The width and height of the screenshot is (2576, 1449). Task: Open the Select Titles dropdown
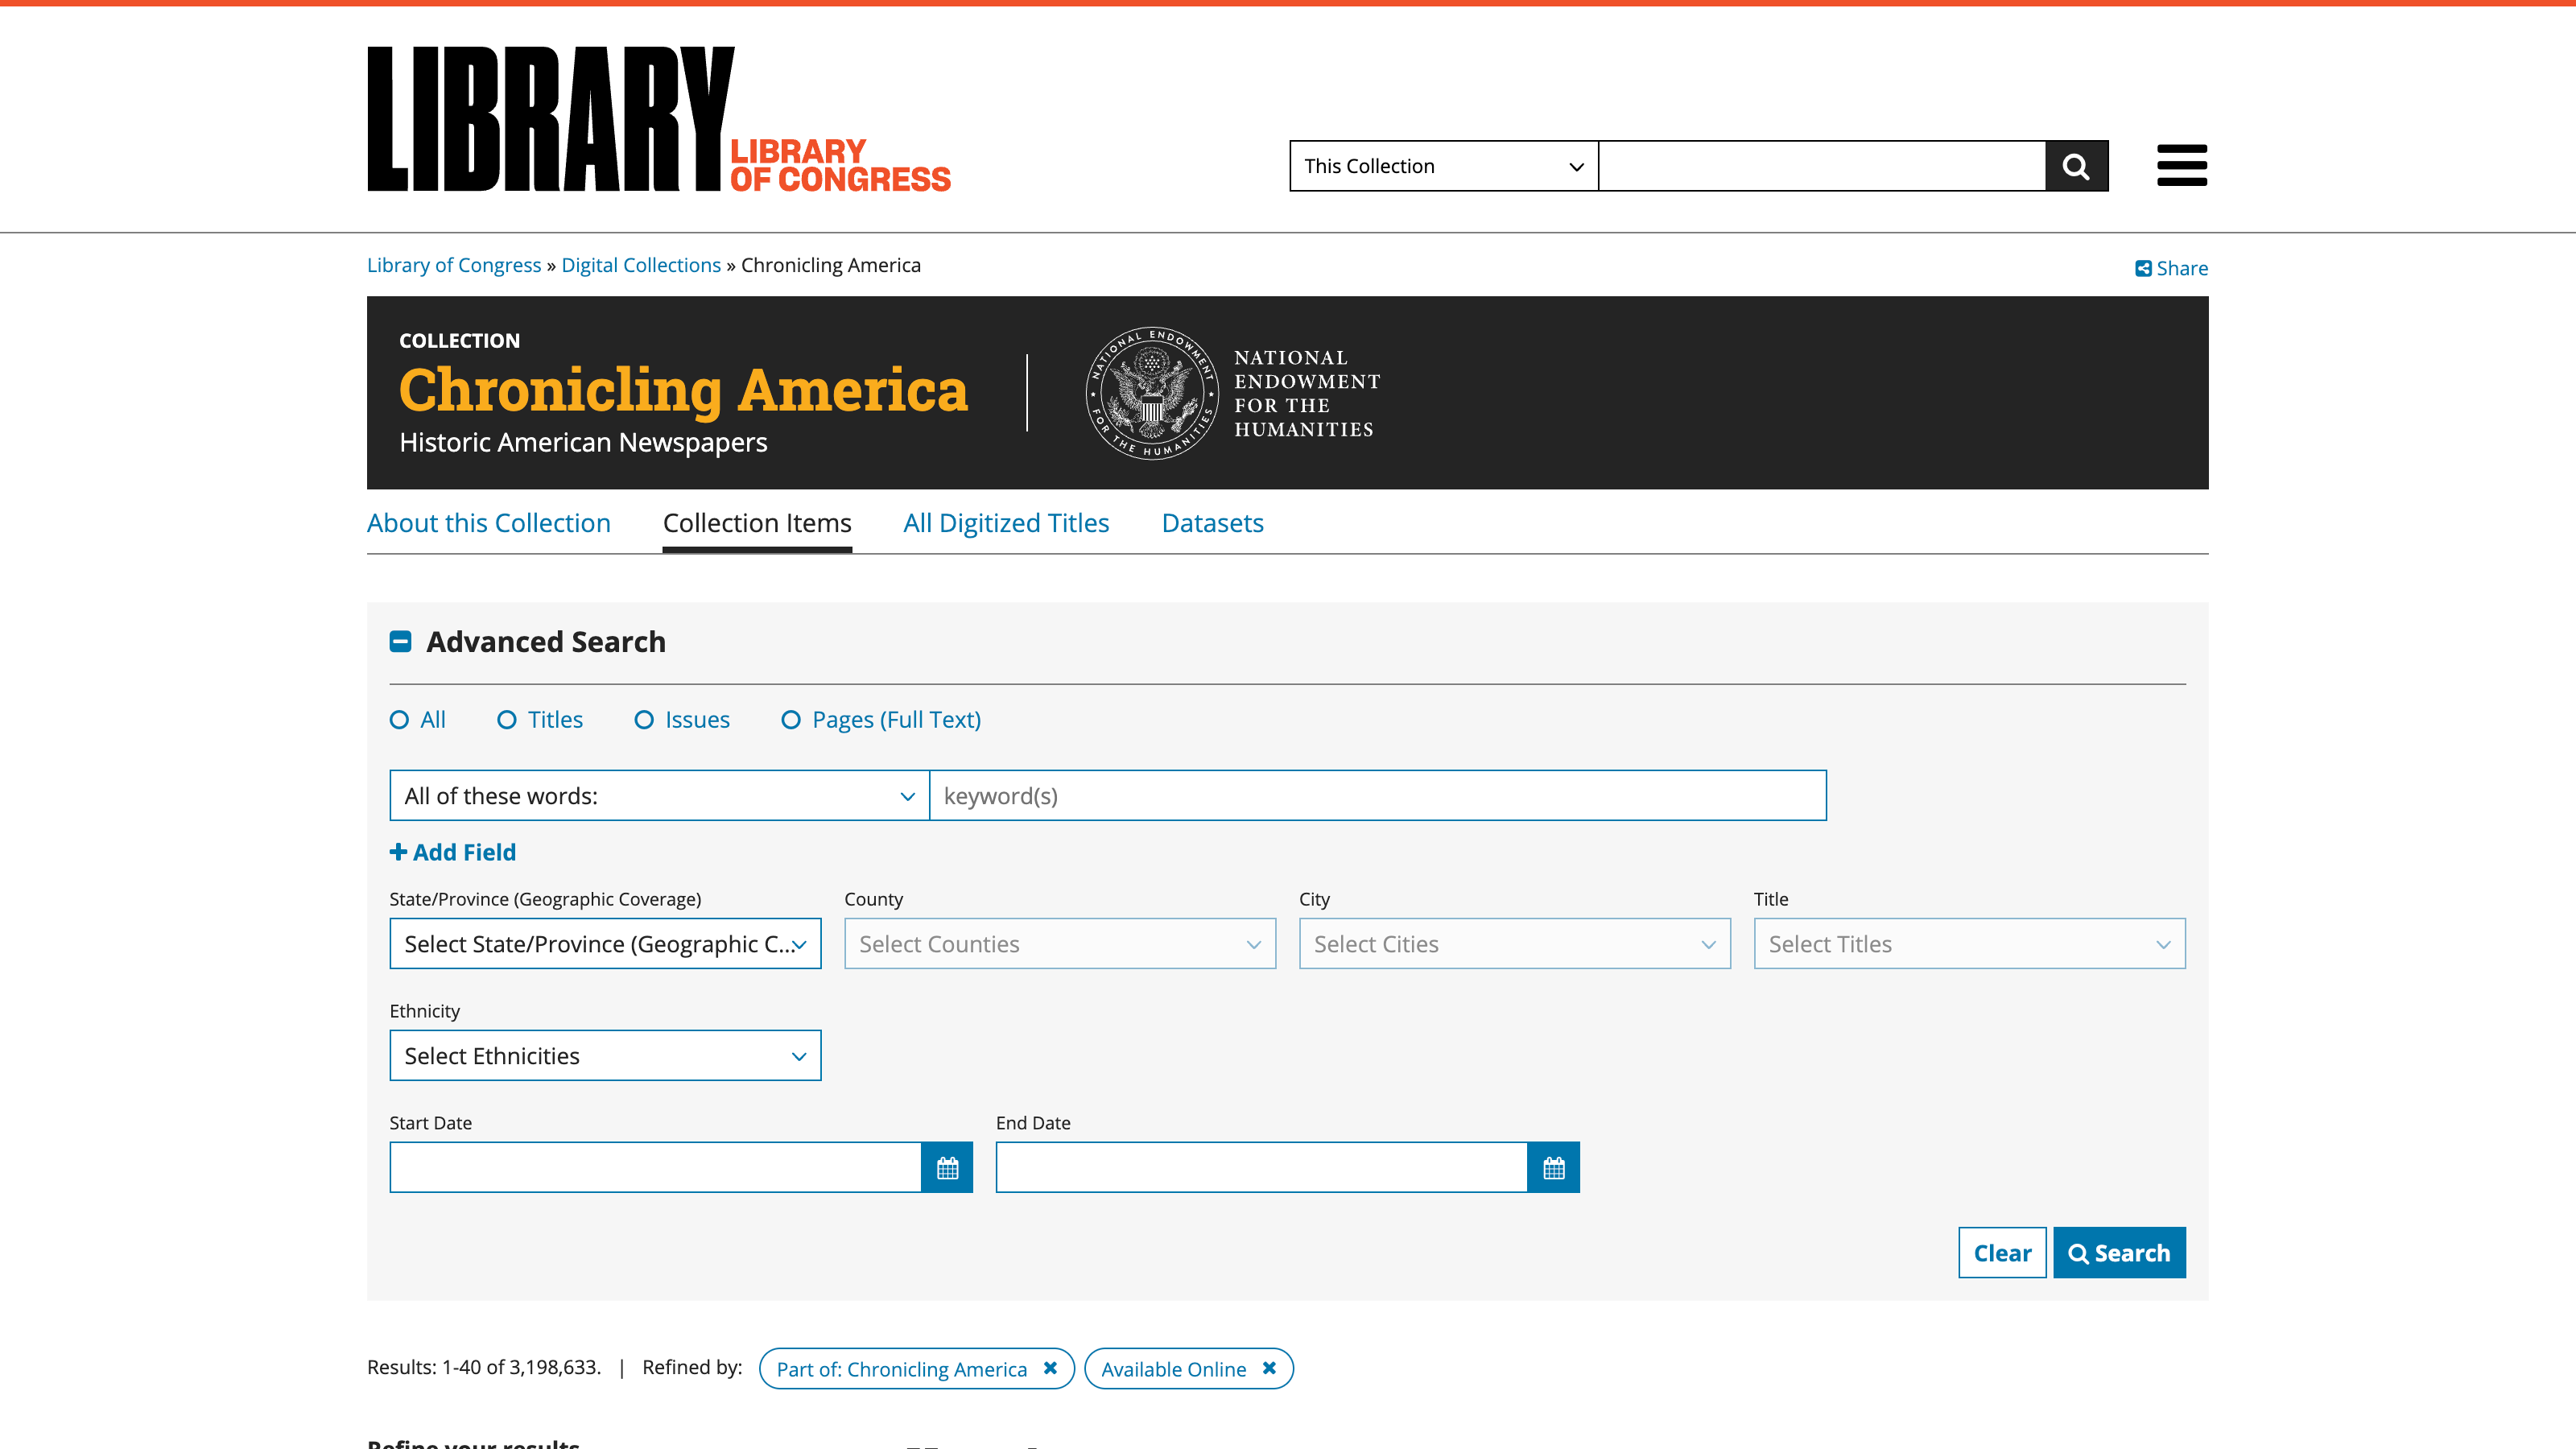tap(1968, 943)
